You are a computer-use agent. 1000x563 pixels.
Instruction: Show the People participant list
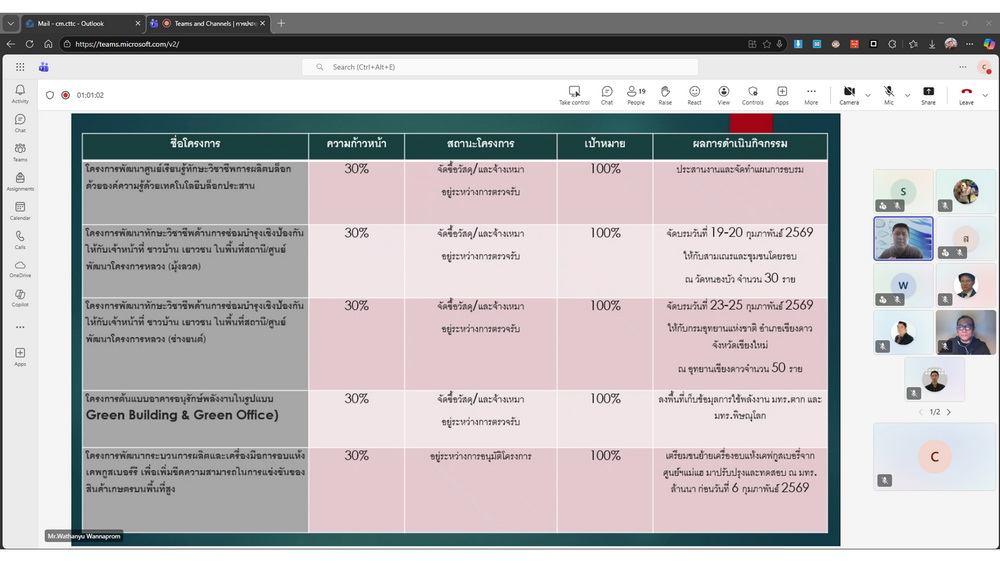635,95
